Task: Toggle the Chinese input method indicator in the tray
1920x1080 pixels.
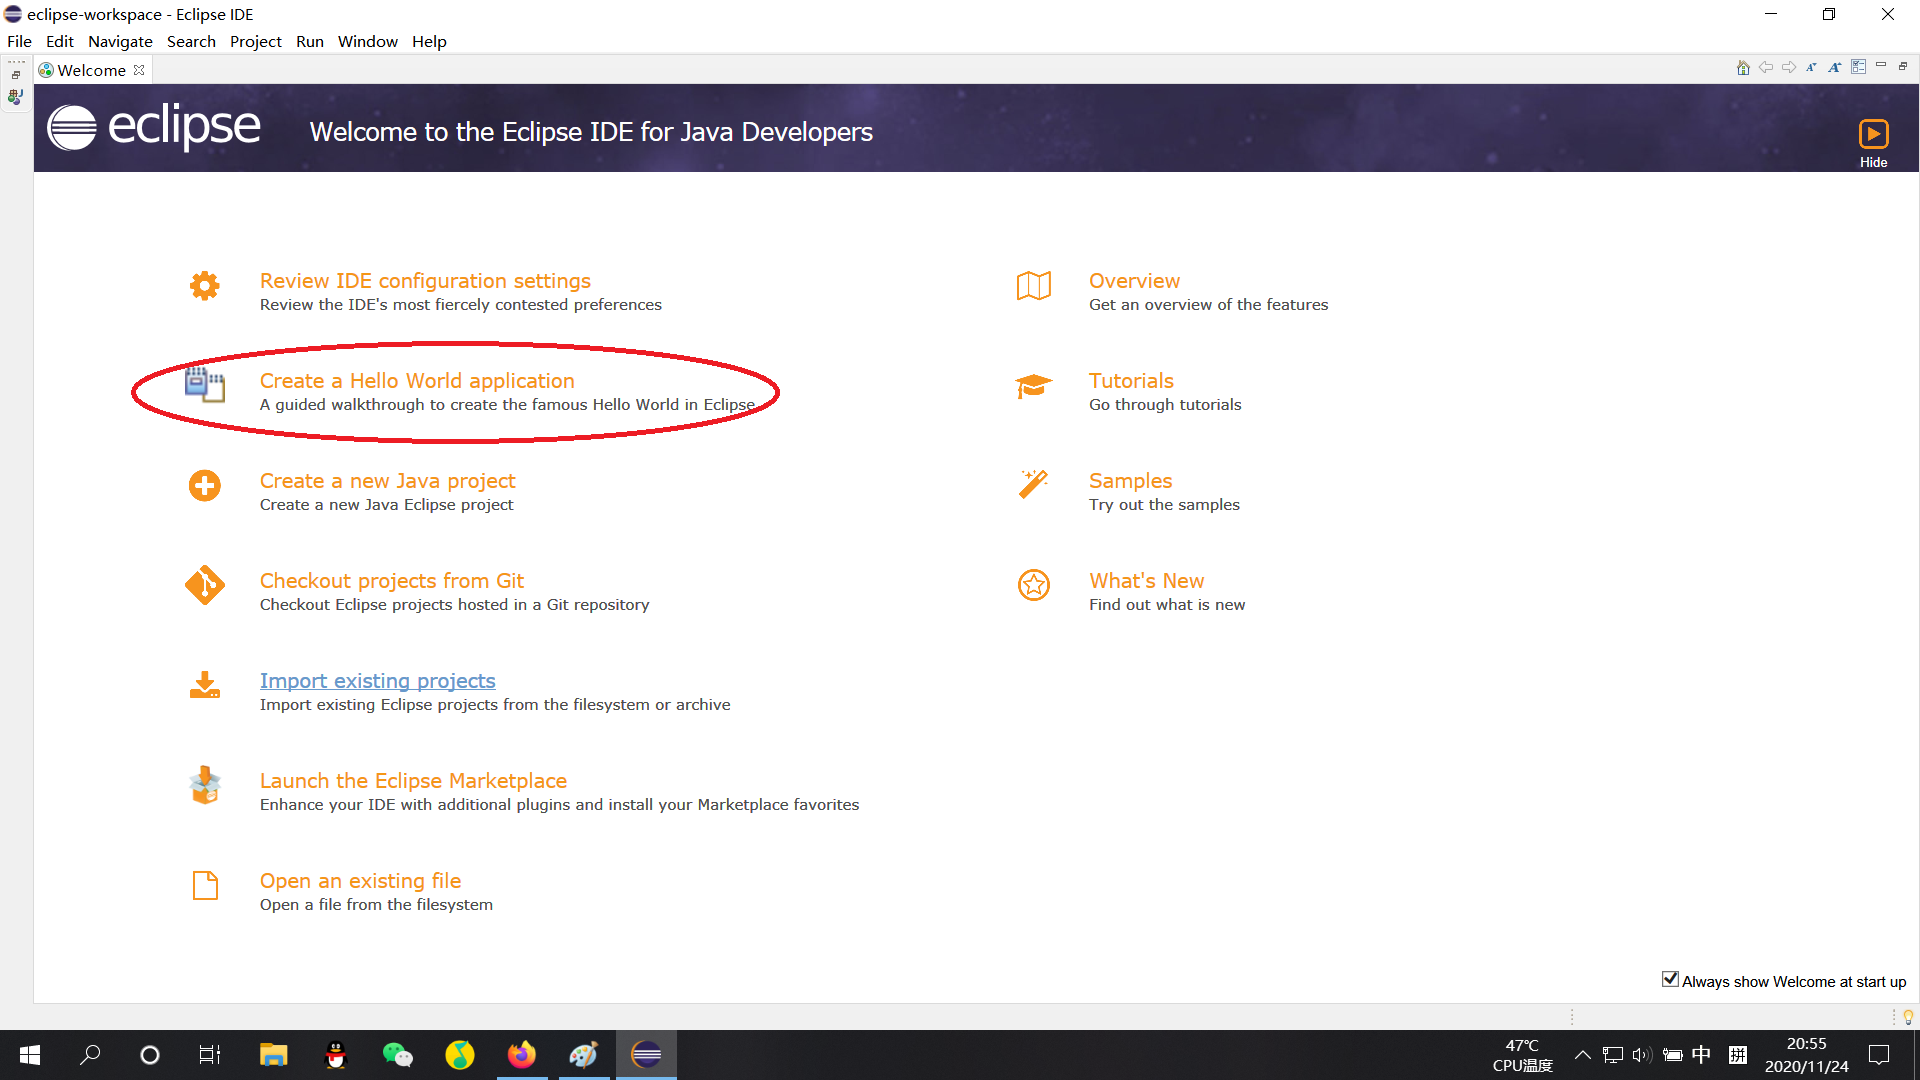Action: 1701,1055
